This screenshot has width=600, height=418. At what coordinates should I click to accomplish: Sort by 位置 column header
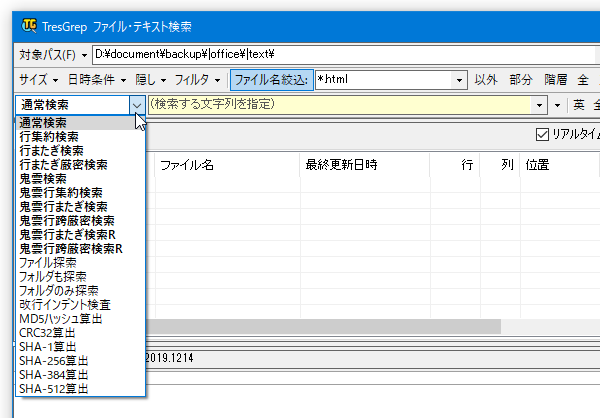point(559,165)
